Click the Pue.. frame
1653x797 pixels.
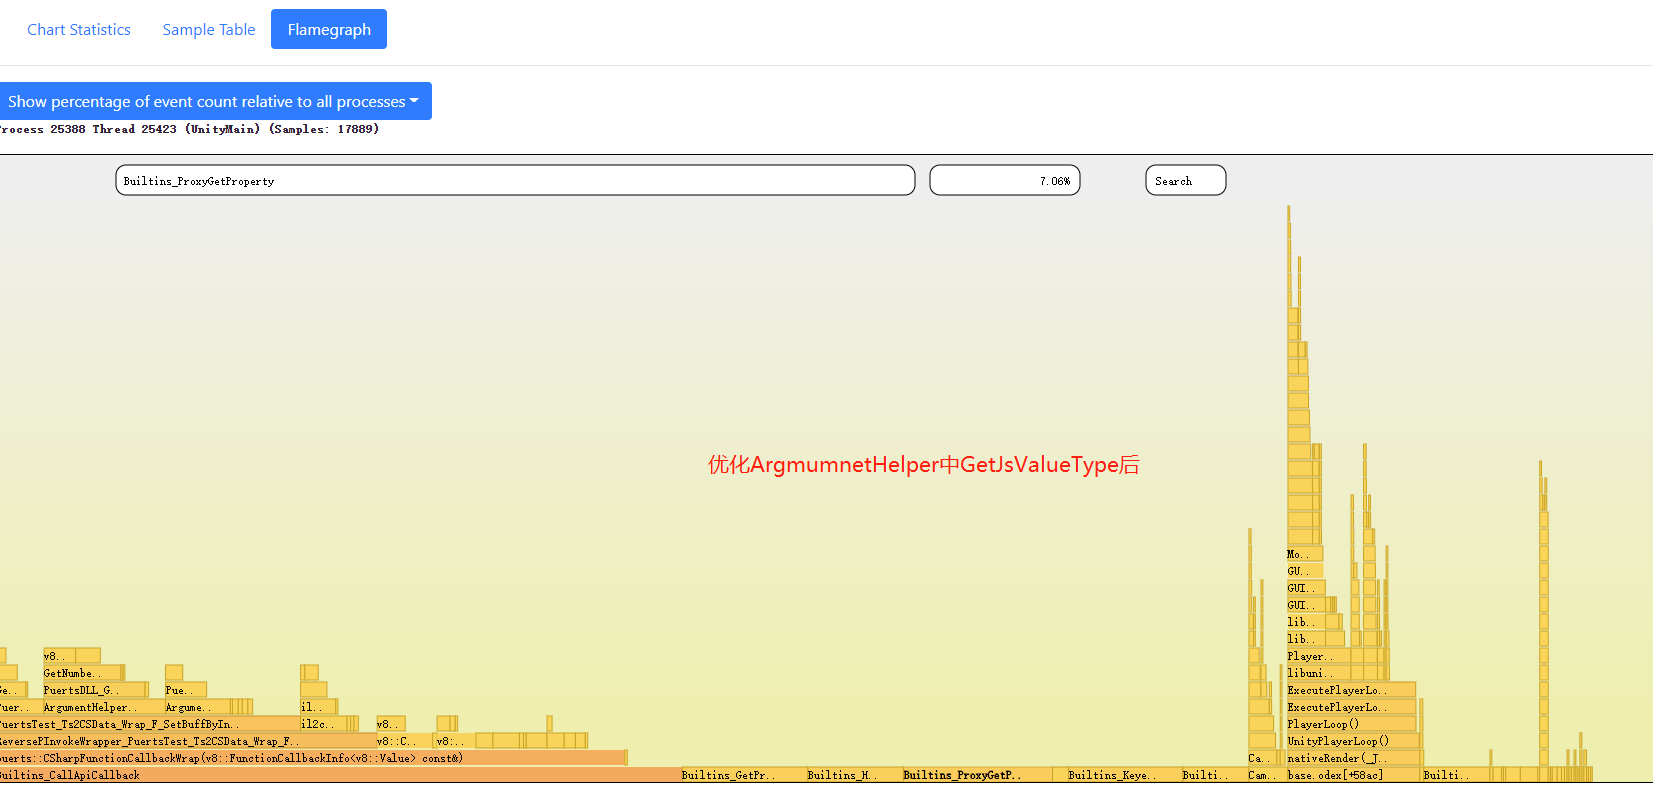tap(186, 690)
